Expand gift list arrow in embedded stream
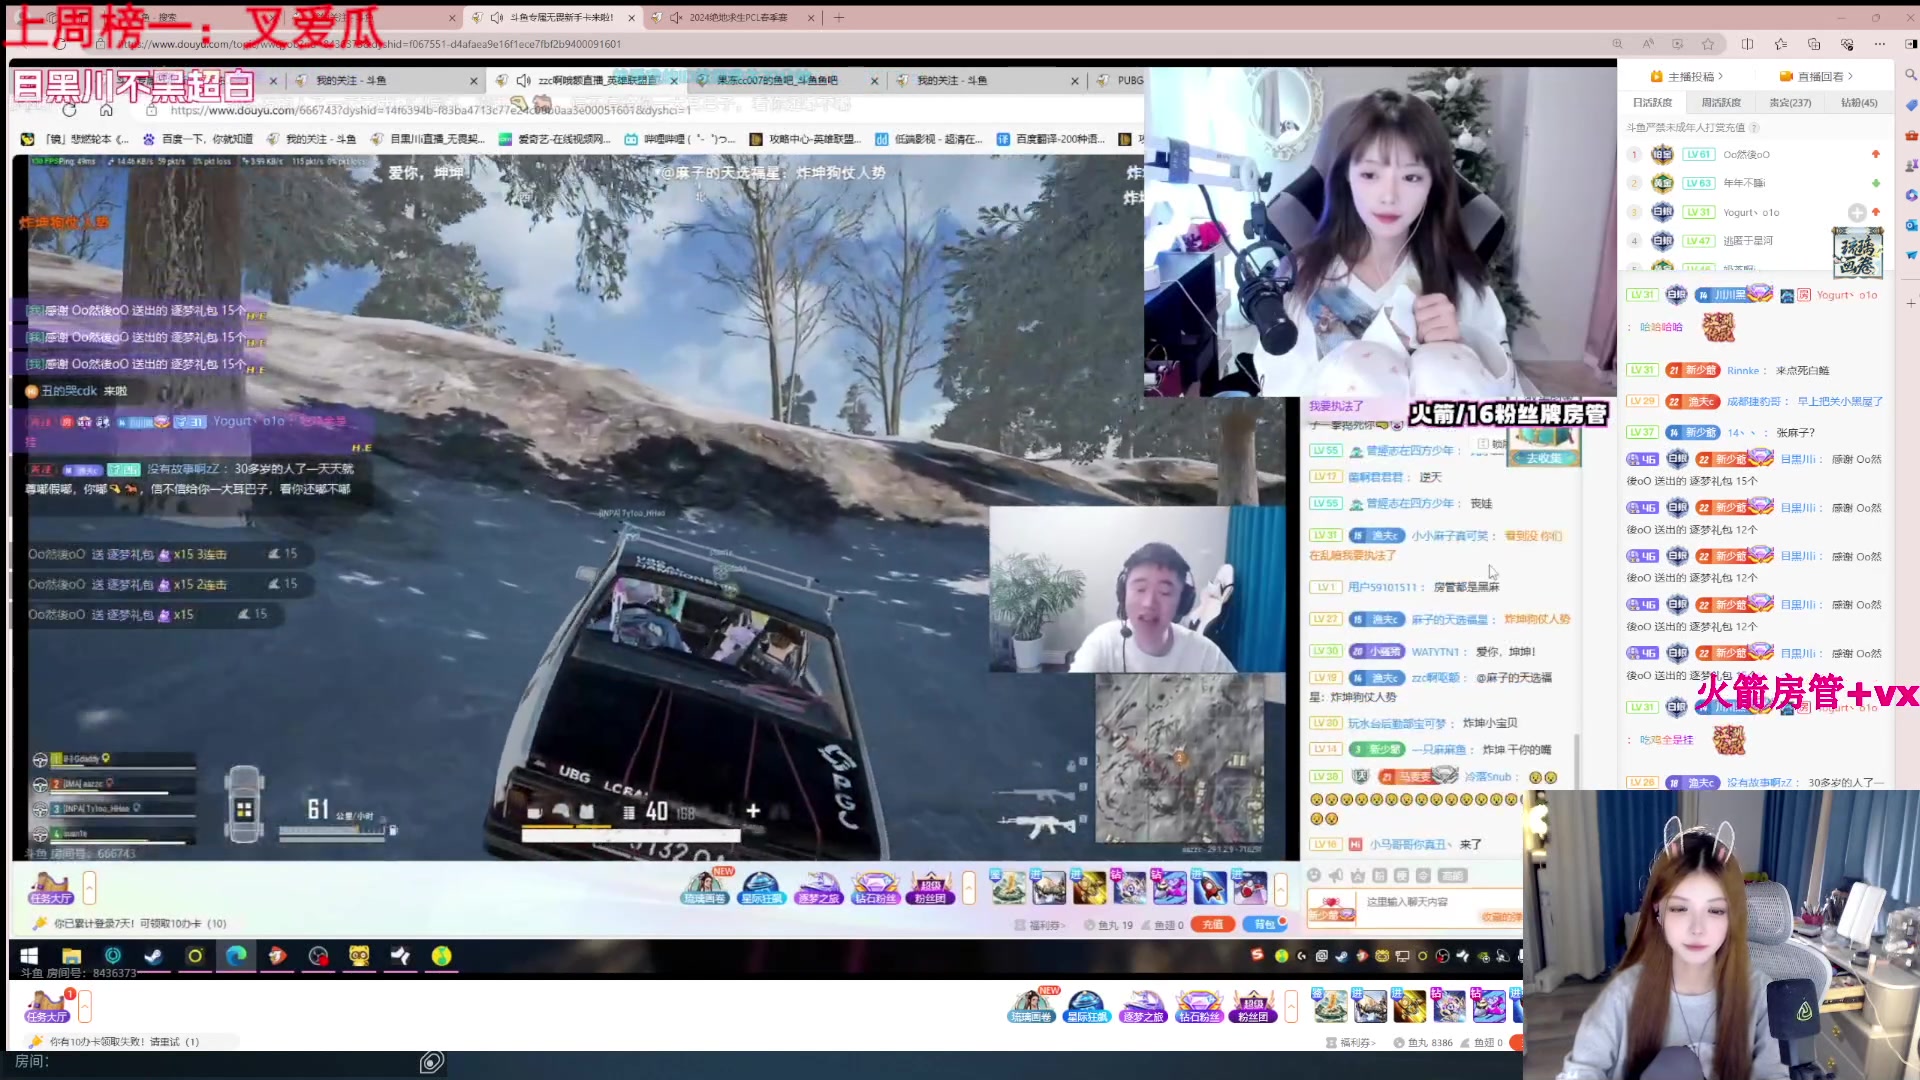The image size is (1920, 1080). 1280,888
